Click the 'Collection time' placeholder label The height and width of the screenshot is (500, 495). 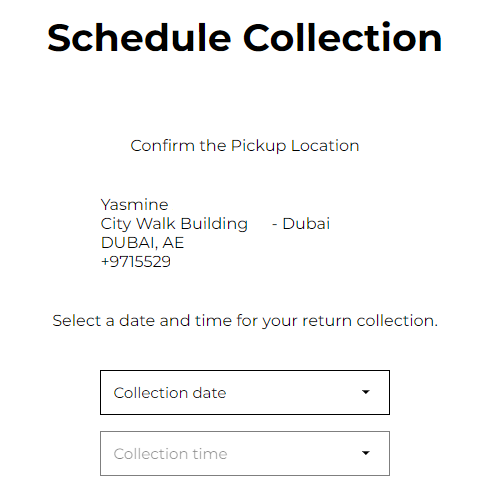pos(170,454)
